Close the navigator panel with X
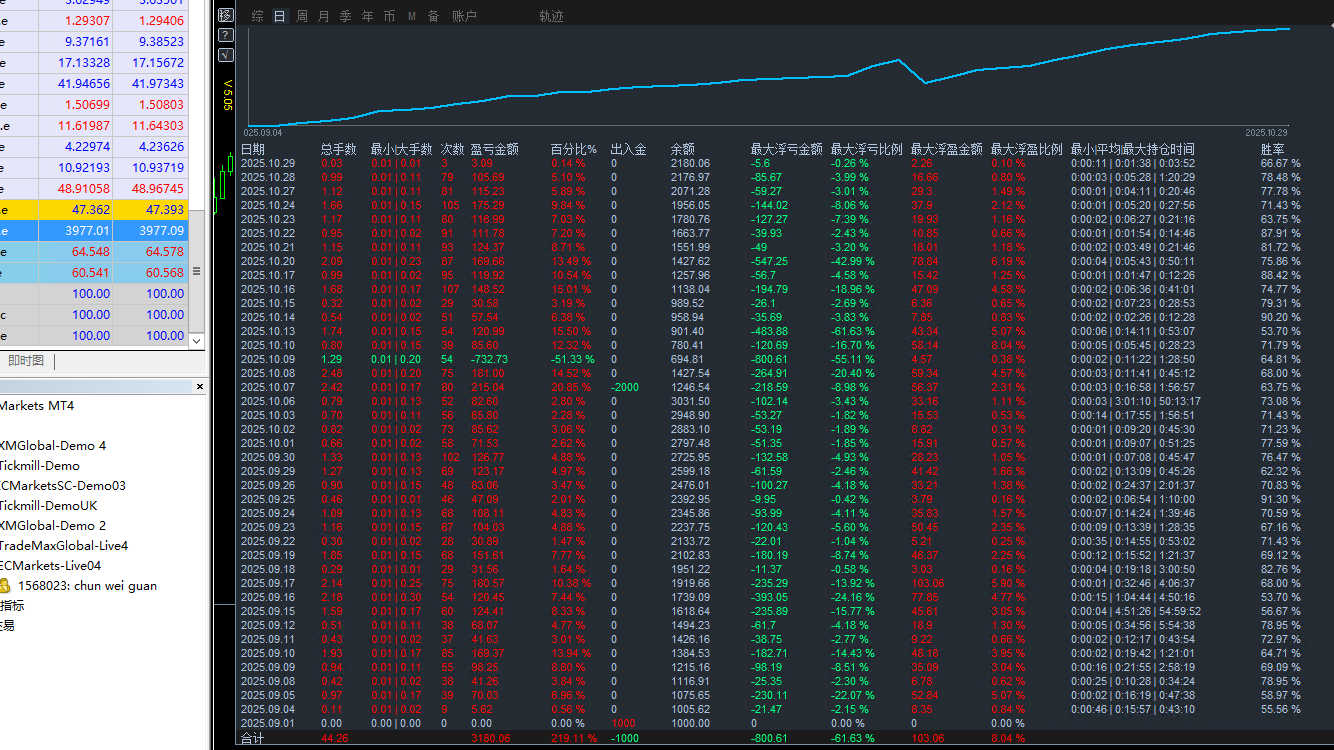Viewport: 1334px width, 750px height. click(200, 386)
